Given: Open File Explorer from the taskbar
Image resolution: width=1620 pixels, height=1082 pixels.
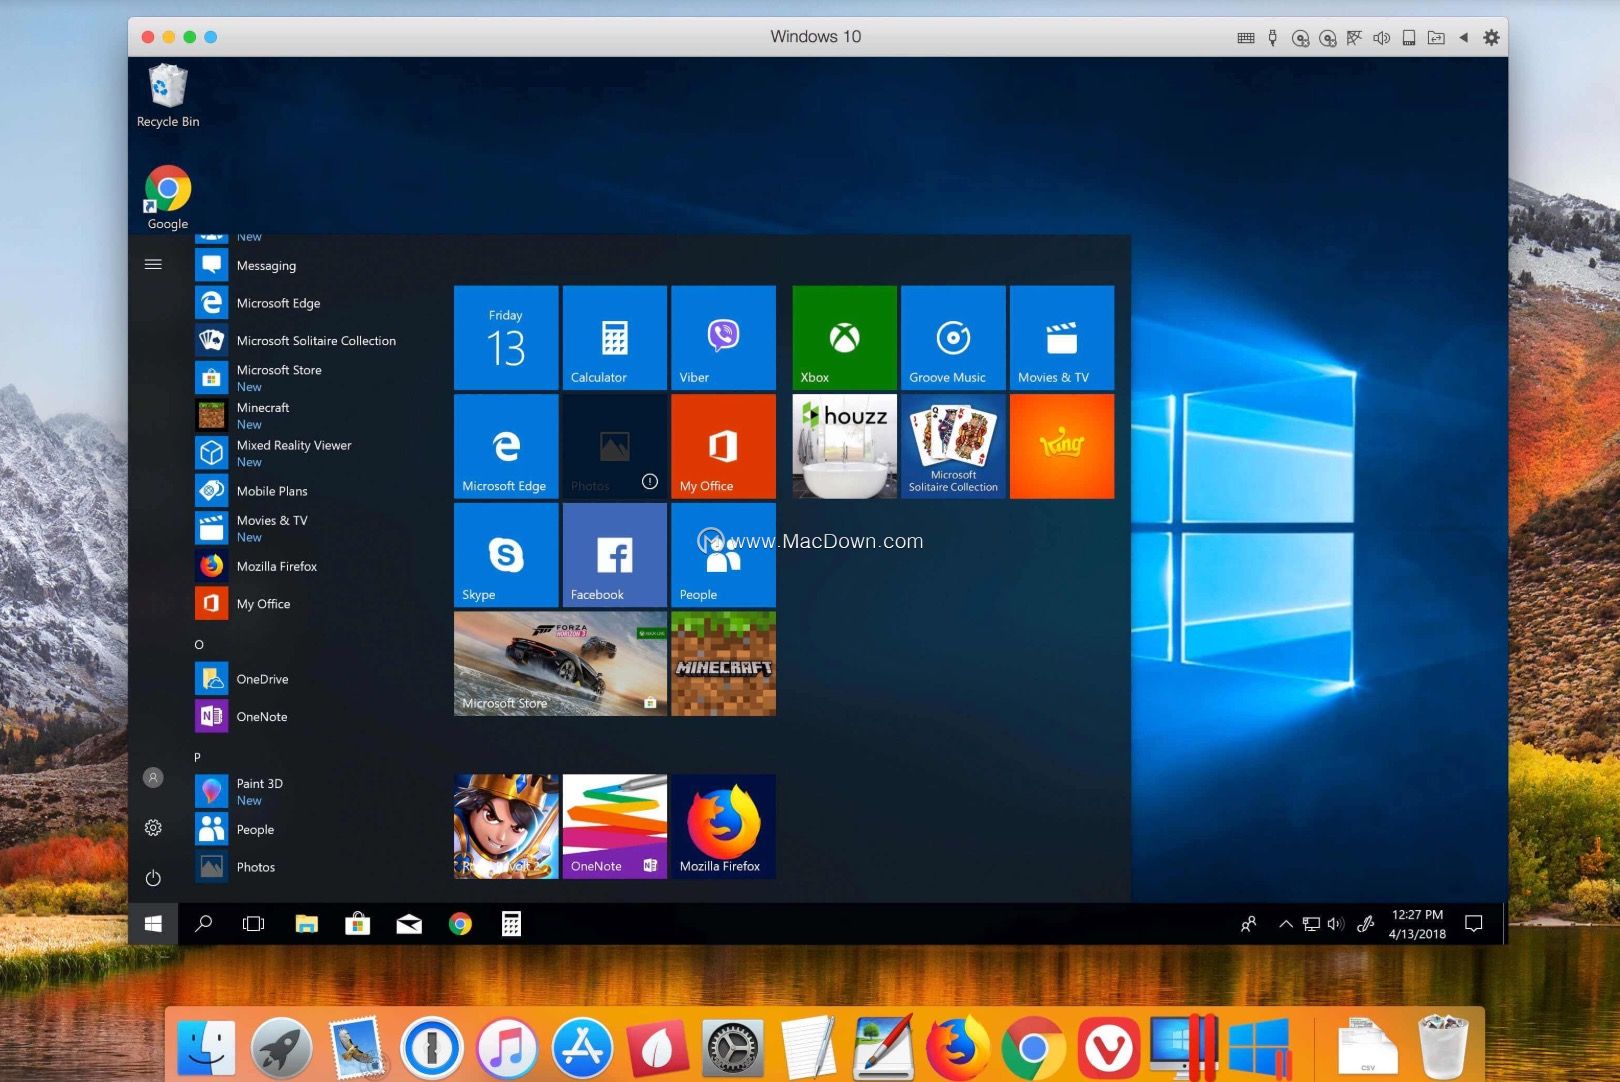Looking at the screenshot, I should (306, 924).
